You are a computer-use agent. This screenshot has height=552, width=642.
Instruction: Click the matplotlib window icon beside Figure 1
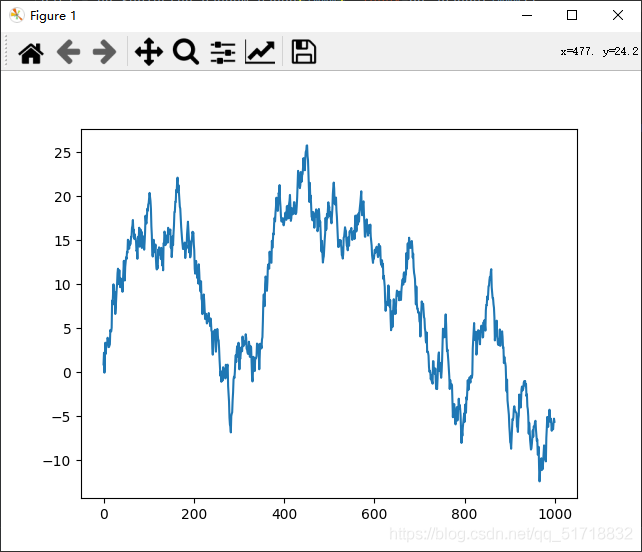click(17, 16)
